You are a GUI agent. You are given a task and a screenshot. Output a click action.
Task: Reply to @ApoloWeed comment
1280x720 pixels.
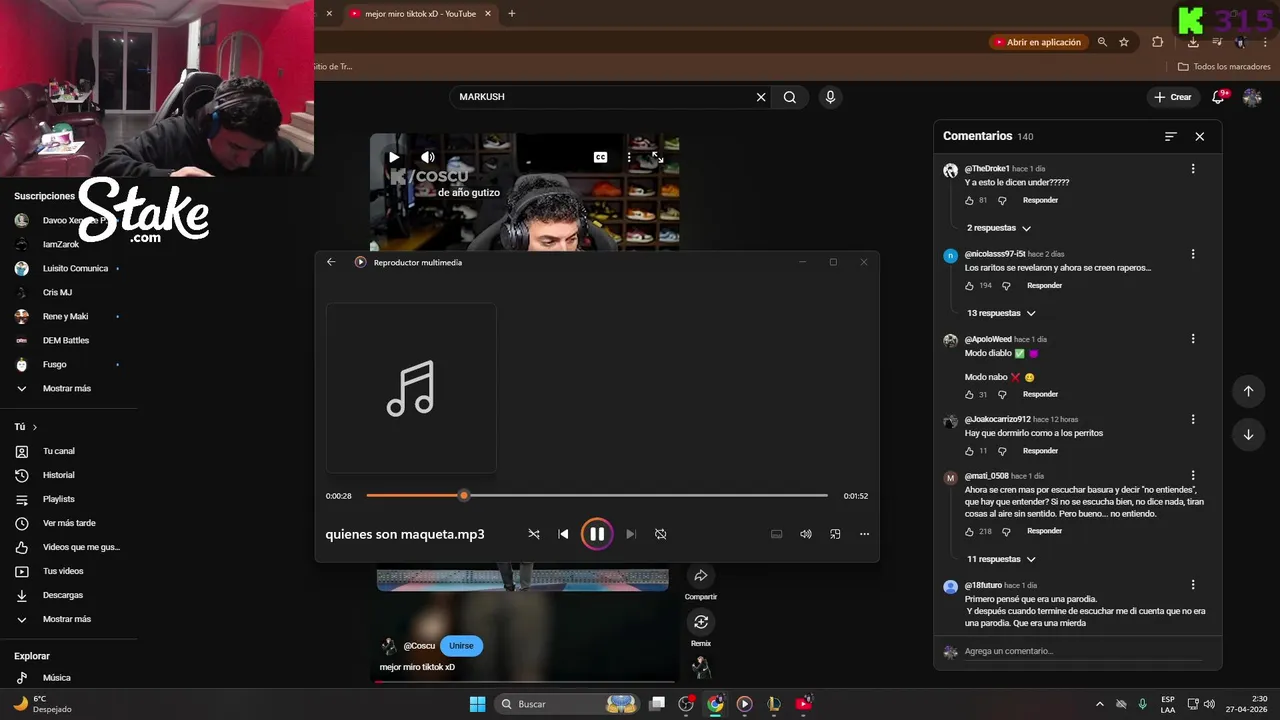click(1040, 394)
